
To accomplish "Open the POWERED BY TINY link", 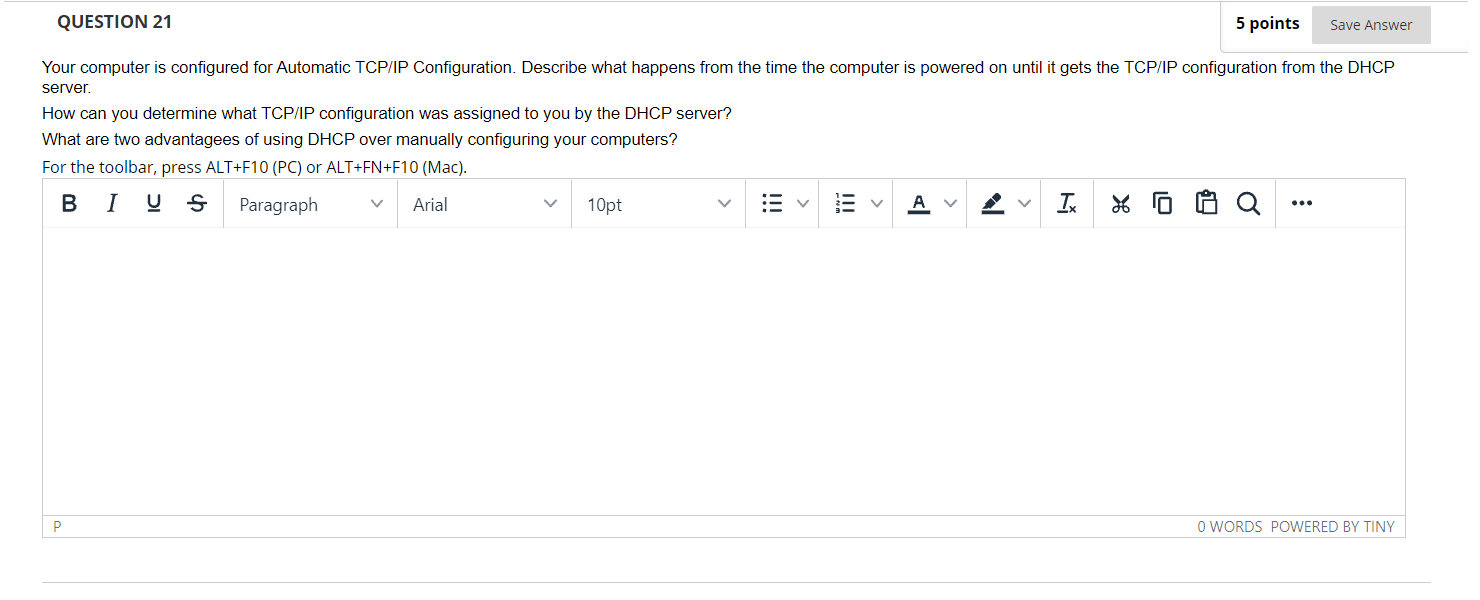I will pos(1332,527).
